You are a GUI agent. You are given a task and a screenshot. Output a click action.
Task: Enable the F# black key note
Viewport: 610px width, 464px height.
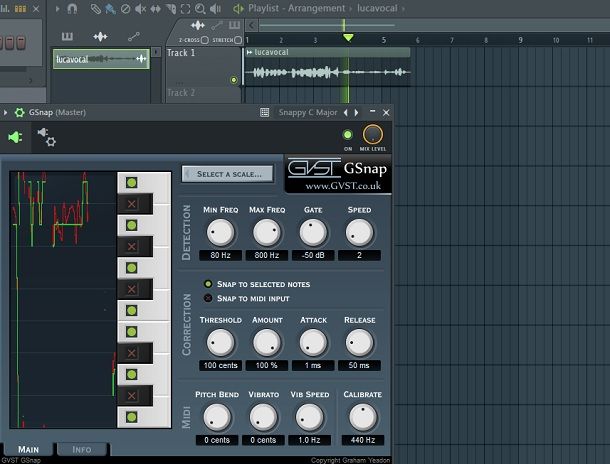click(131, 289)
